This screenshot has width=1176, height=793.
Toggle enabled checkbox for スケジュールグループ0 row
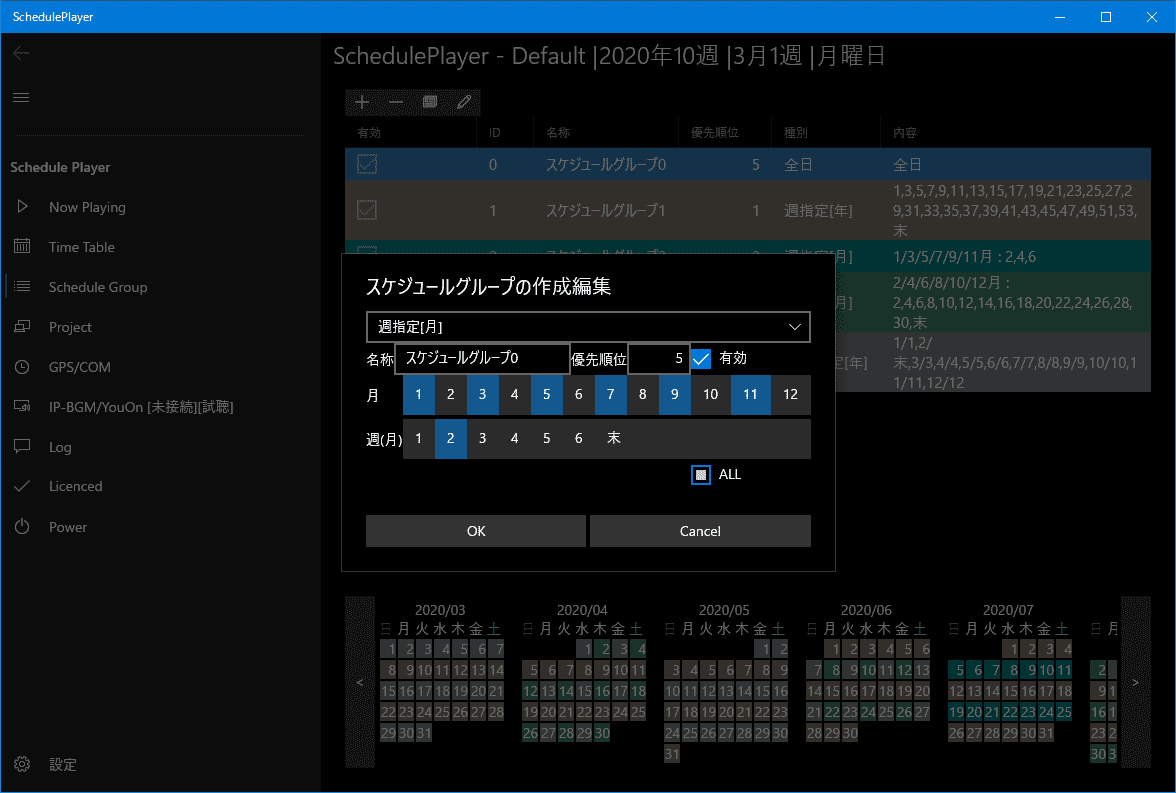pos(367,164)
